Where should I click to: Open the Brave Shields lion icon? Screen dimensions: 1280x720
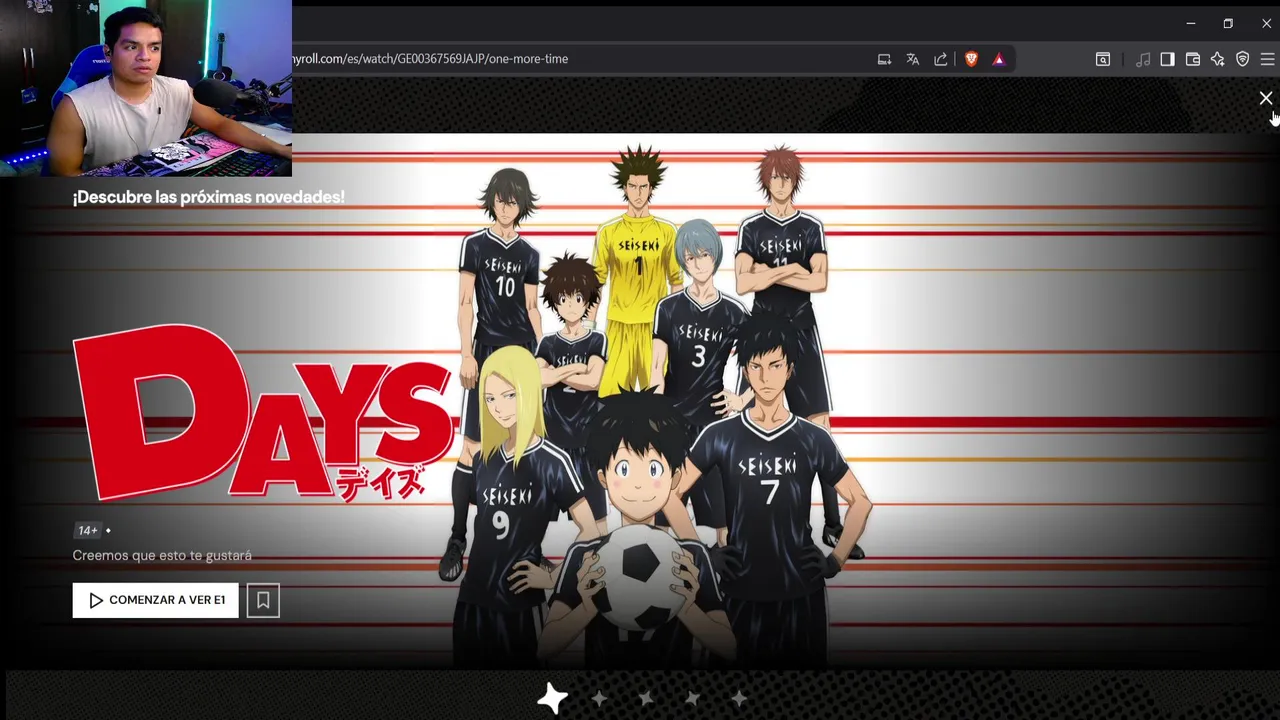coord(971,59)
